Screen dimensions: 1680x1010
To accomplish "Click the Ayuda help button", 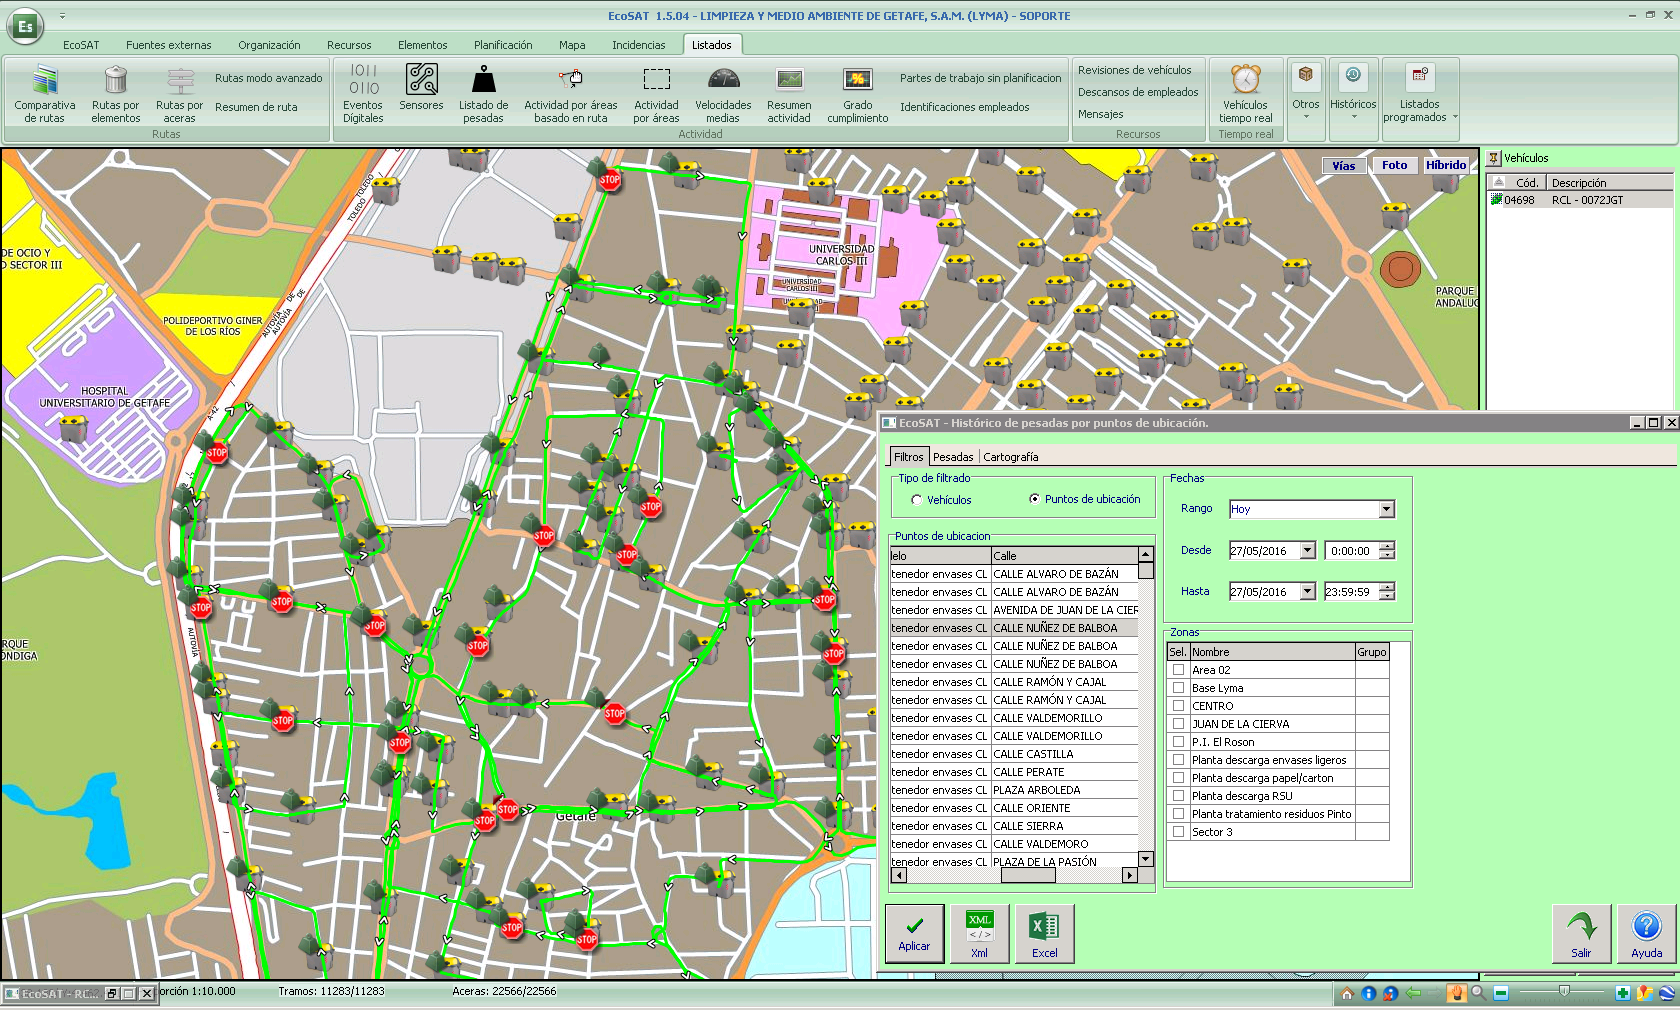I will (1647, 934).
